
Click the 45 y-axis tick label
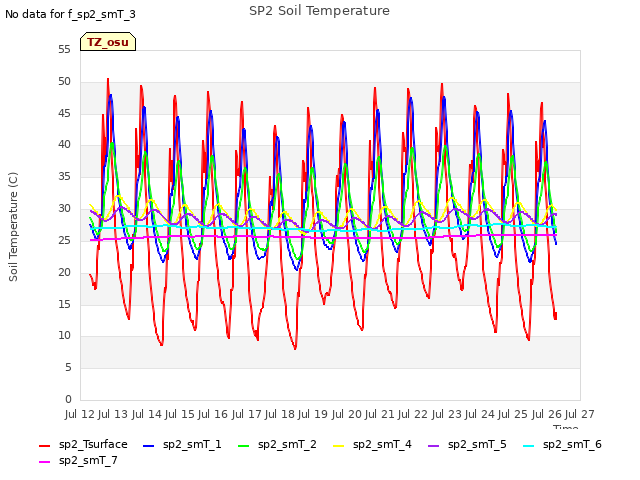pyautogui.click(x=64, y=113)
